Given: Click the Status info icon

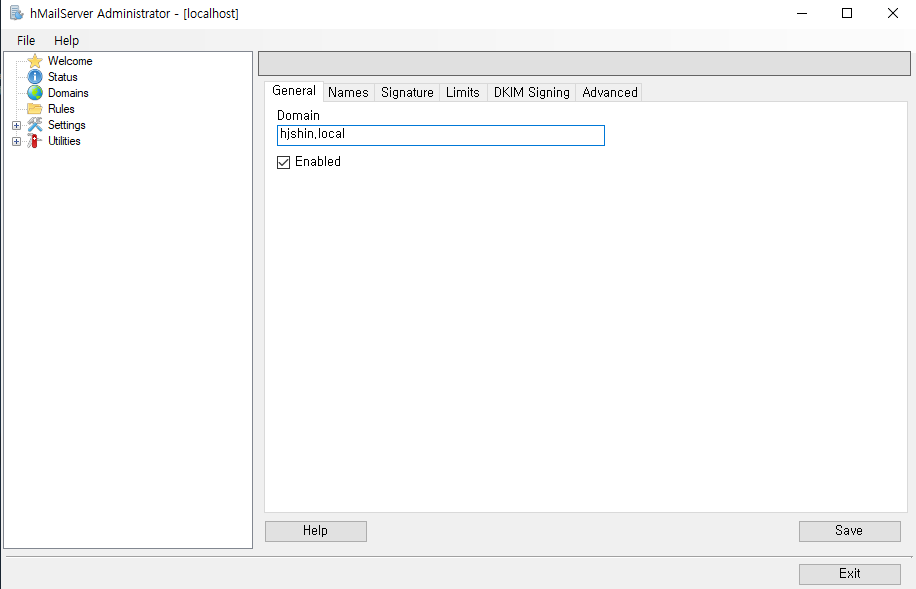Looking at the screenshot, I should point(35,77).
